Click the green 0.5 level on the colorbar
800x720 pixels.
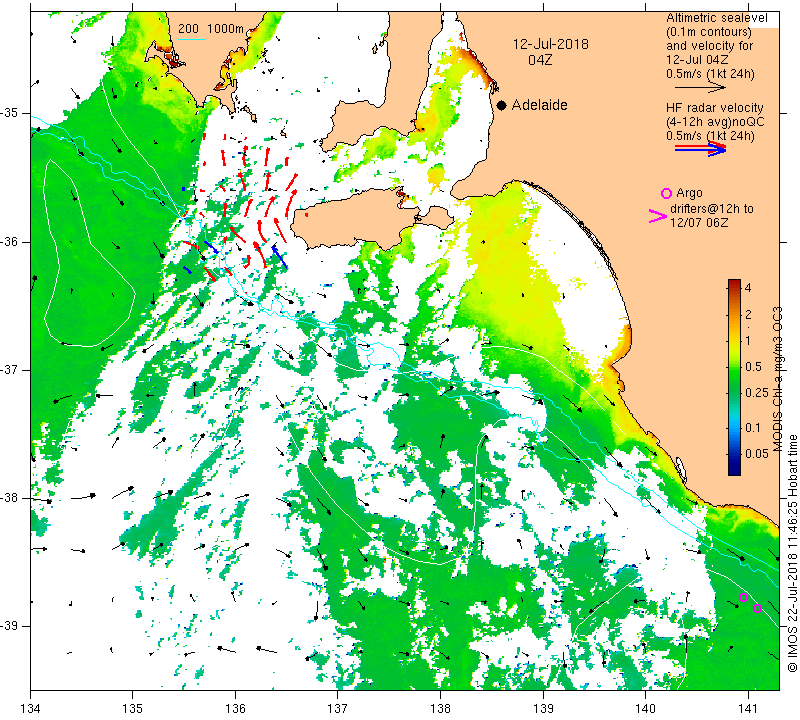pyautogui.click(x=734, y=366)
